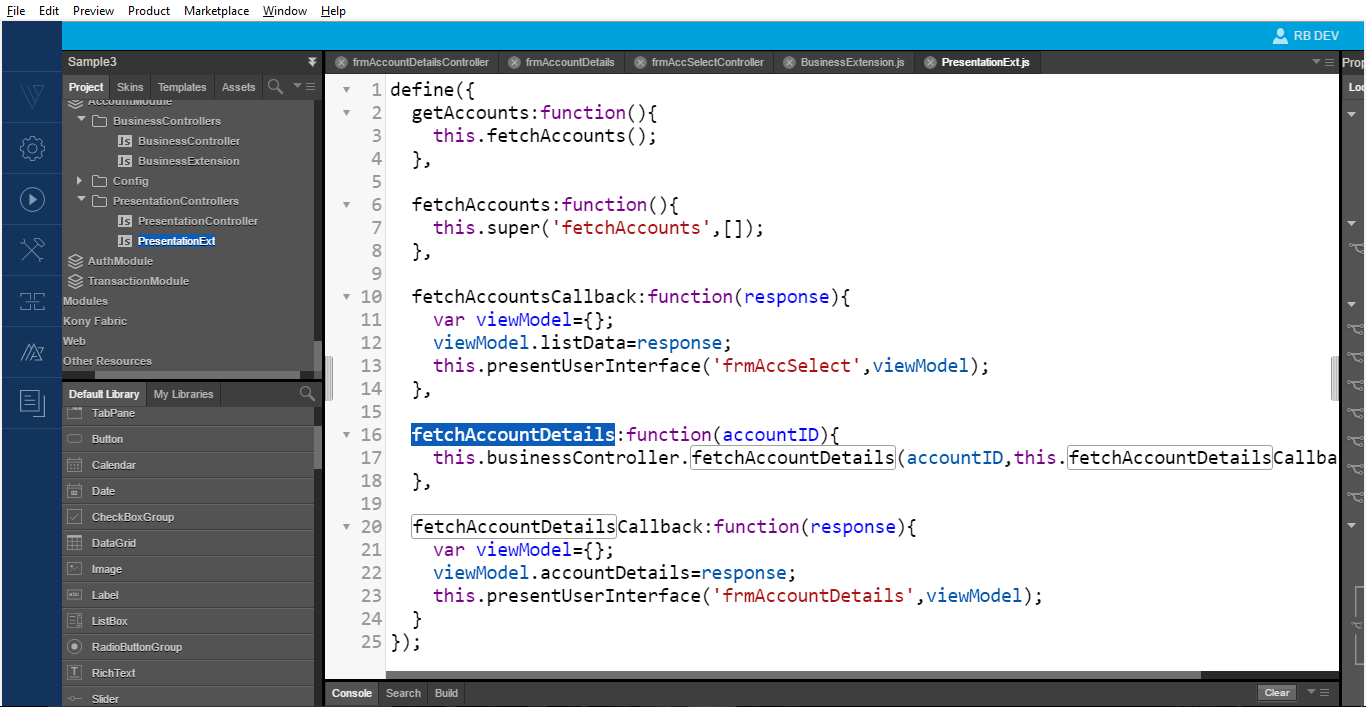Click the library panel search magnifier
This screenshot has width=1366, height=707.
tap(307, 394)
